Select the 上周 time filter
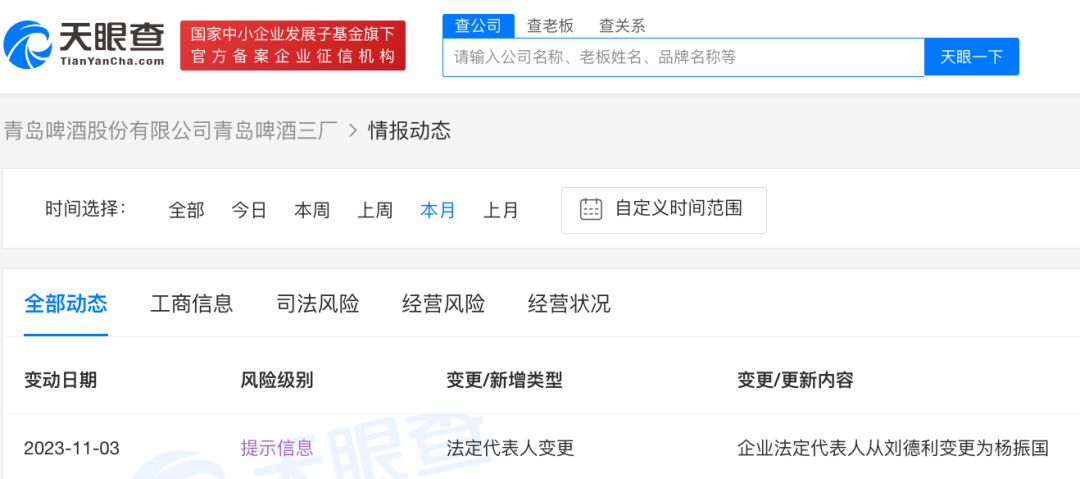The height and width of the screenshot is (479, 1080). point(375,210)
